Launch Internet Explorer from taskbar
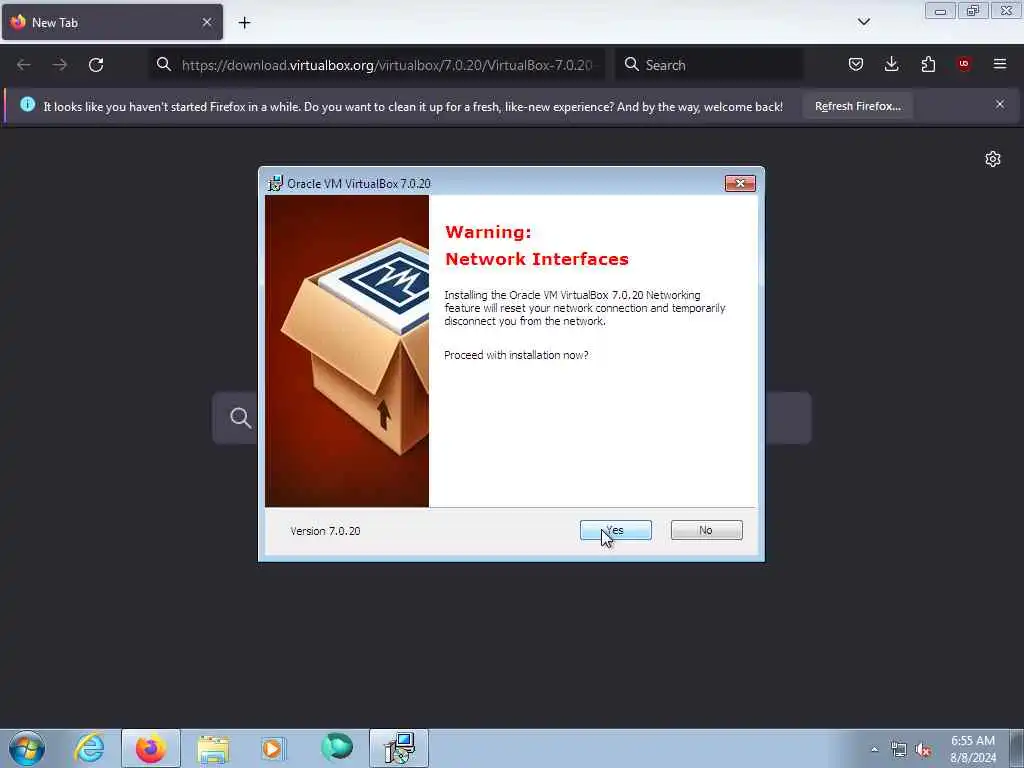The image size is (1024, 768). [89, 748]
